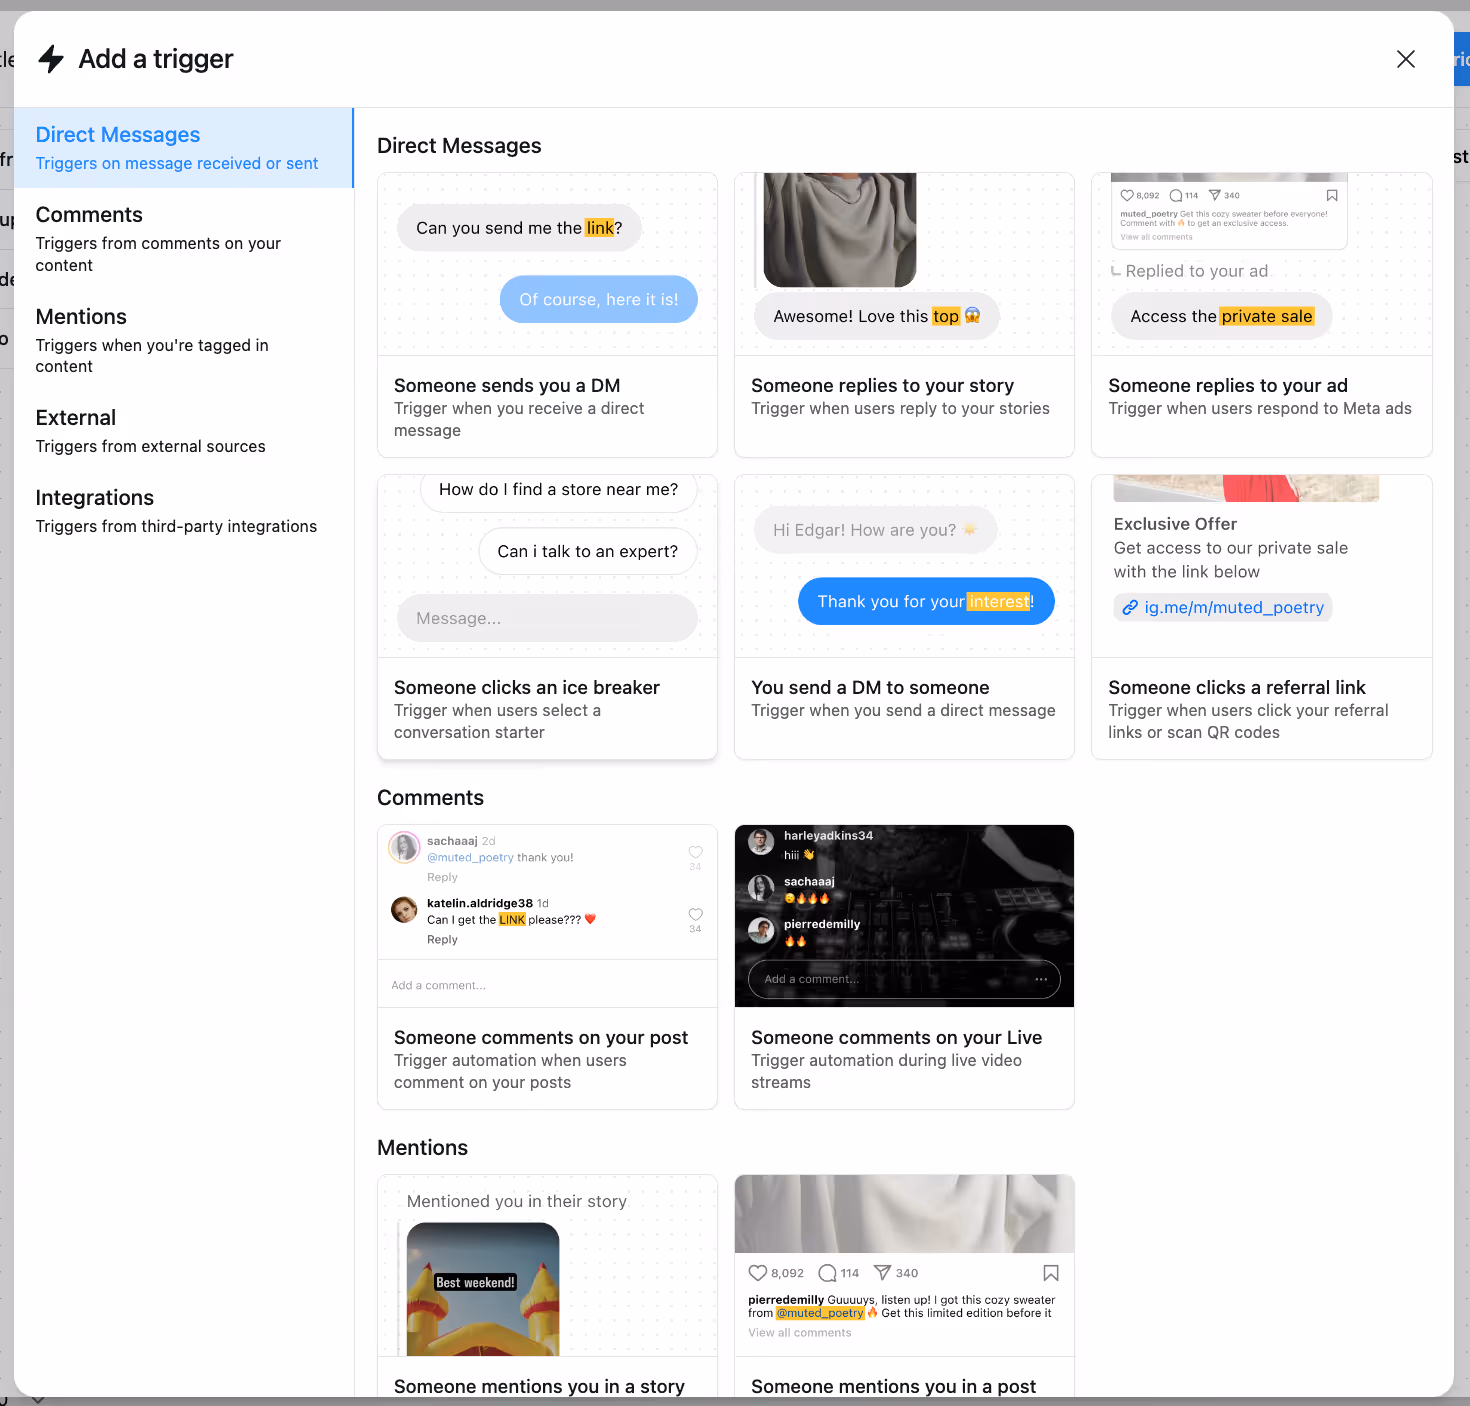Click the three-dots icon in Live comment box
This screenshot has height=1406, width=1470.
tap(1040, 979)
